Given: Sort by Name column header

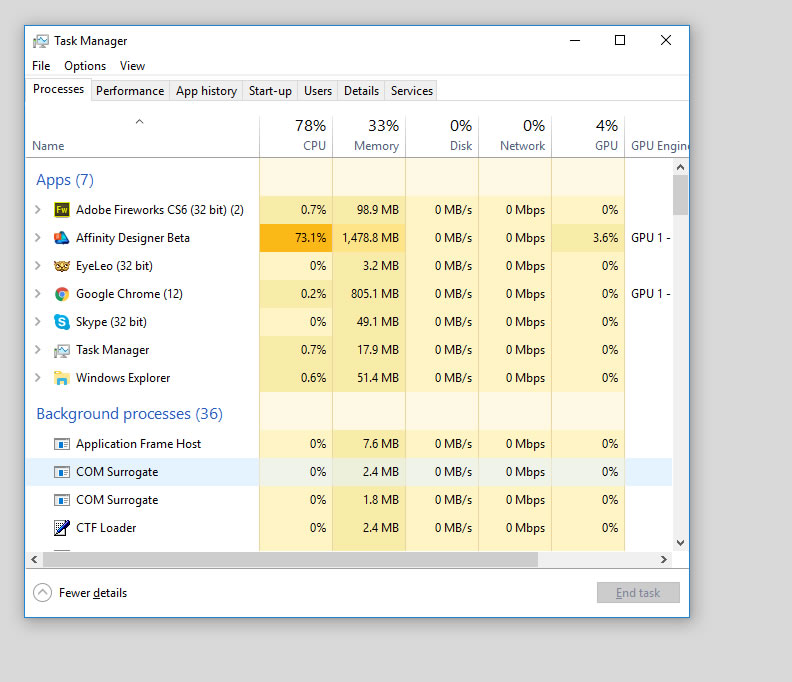Looking at the screenshot, I should tap(142, 136).
